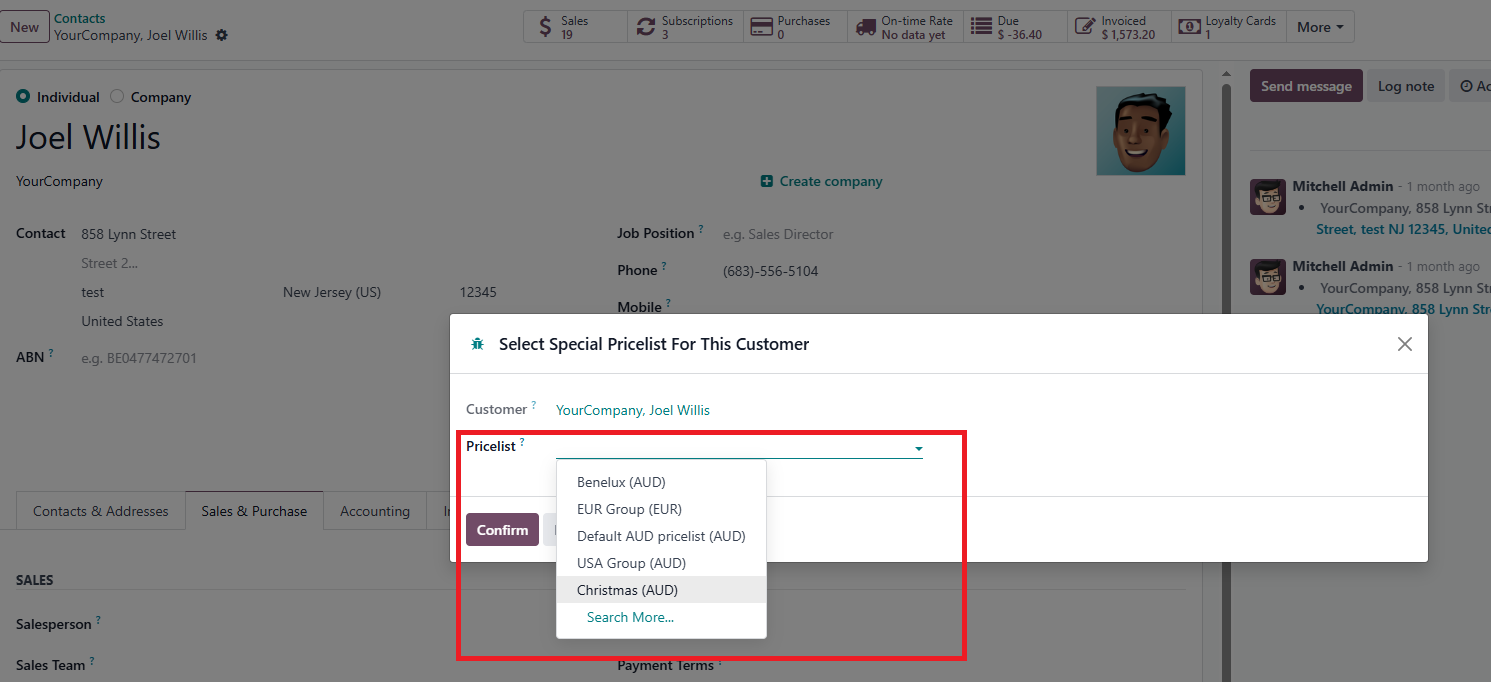Click the Invoiced pencil-square icon
1491x682 pixels.
[x=1085, y=27]
